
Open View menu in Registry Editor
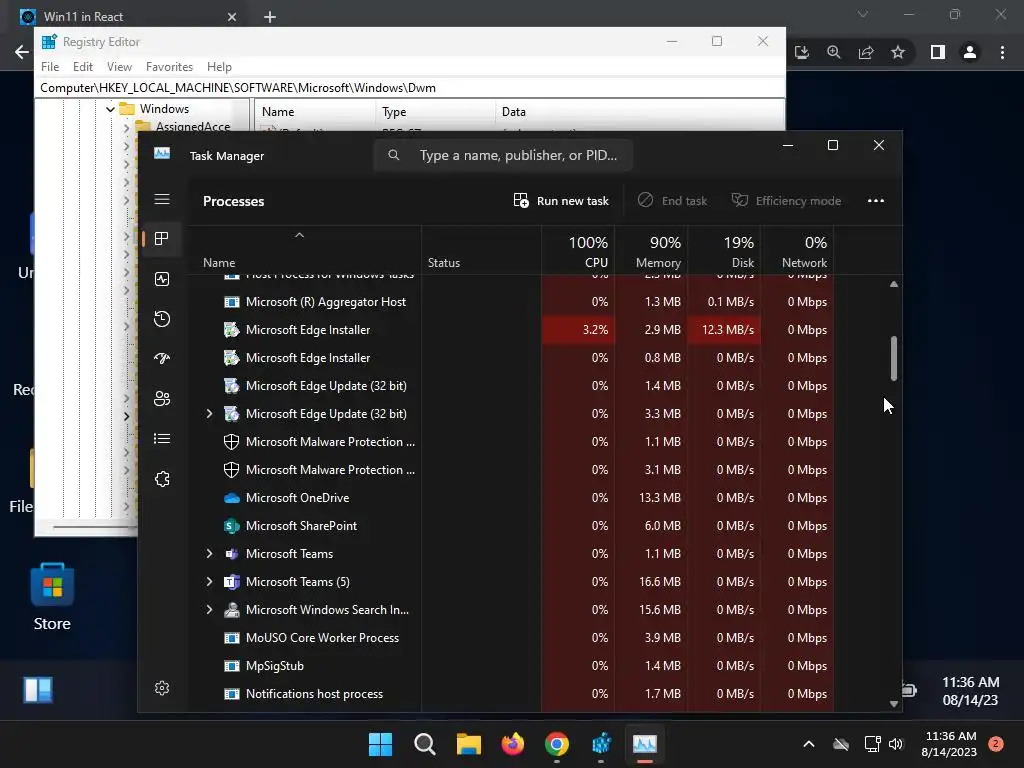tap(120, 67)
